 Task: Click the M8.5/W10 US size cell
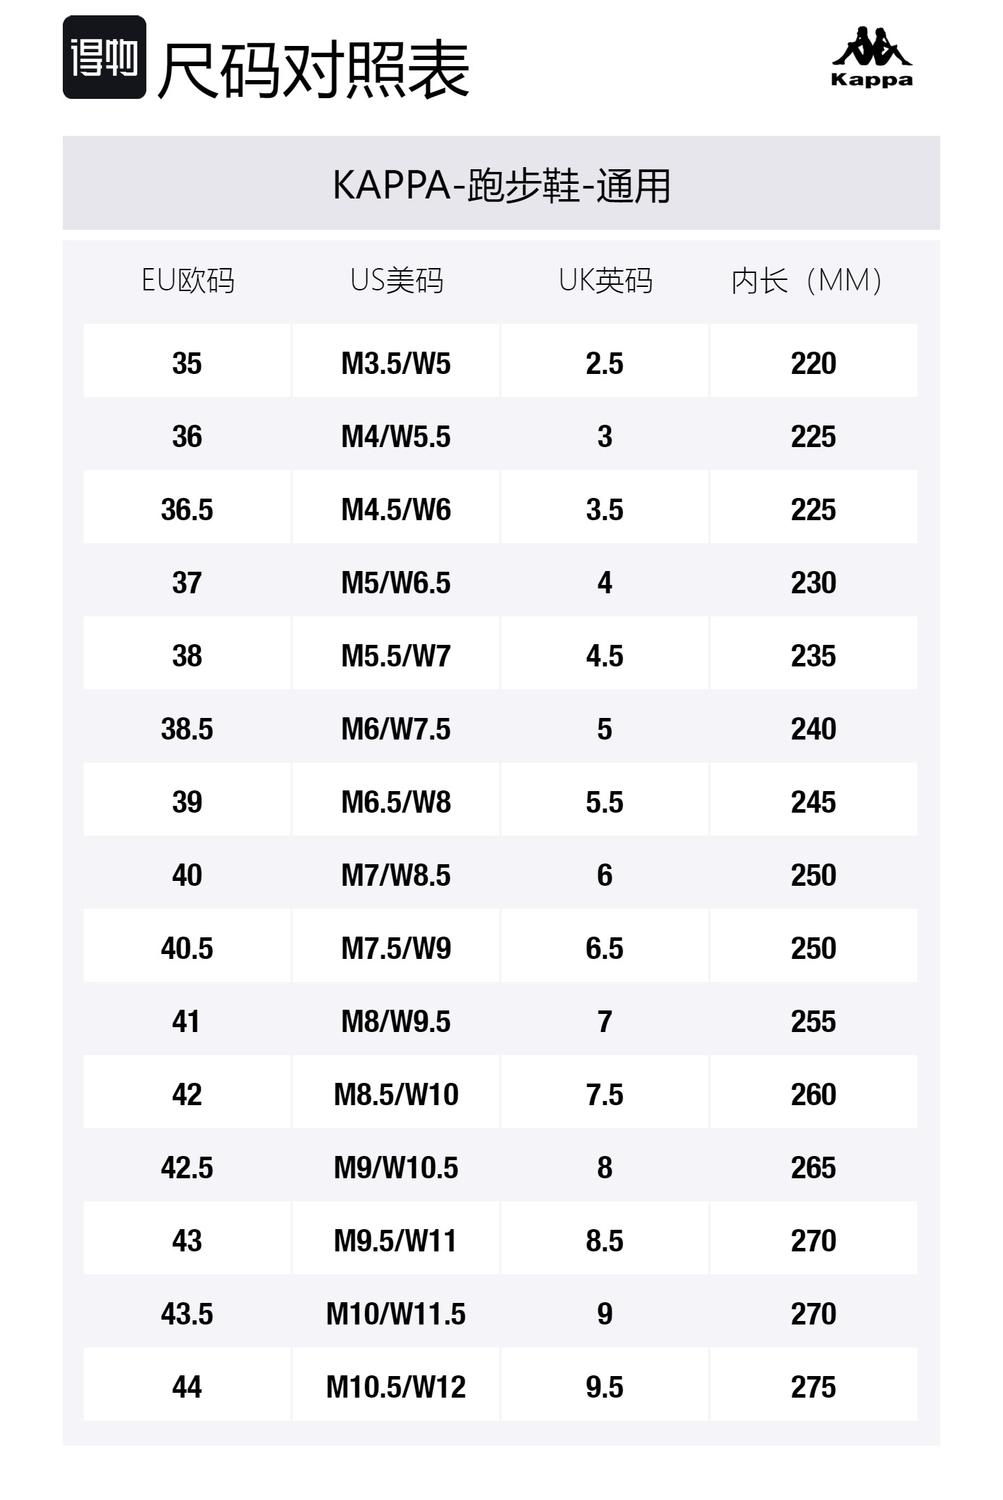point(396,1093)
